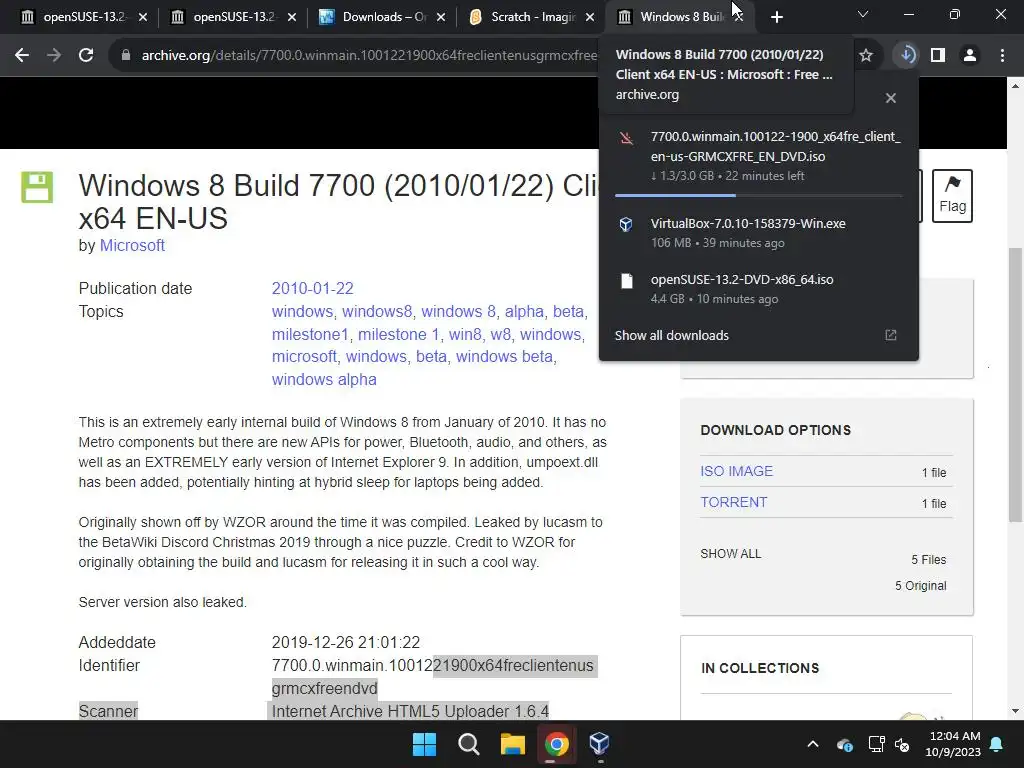
Task: Open the VirtualBox-7.0.10 installer download
Action: pos(759,232)
